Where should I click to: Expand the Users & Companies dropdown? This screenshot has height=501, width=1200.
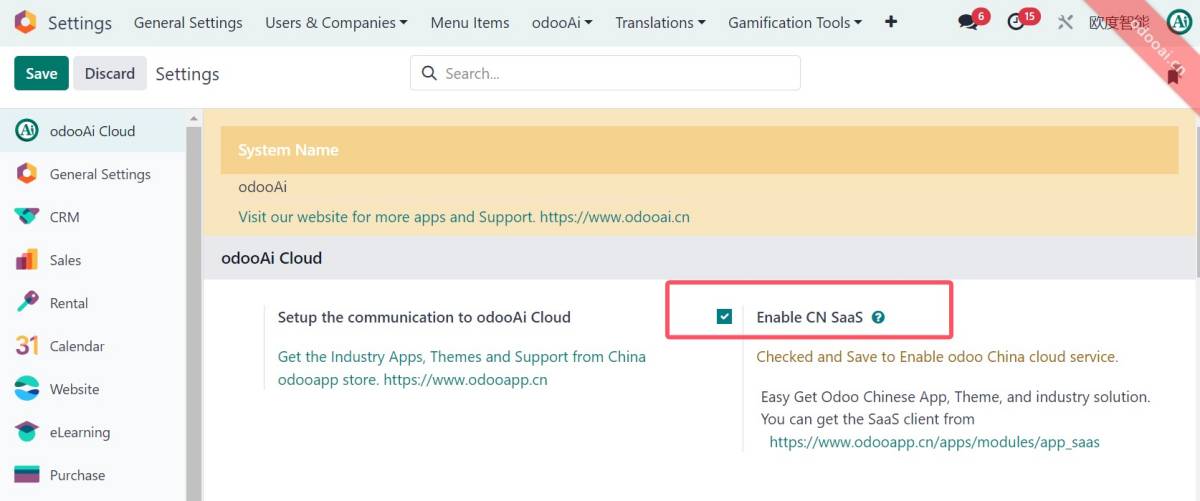pyautogui.click(x=336, y=22)
